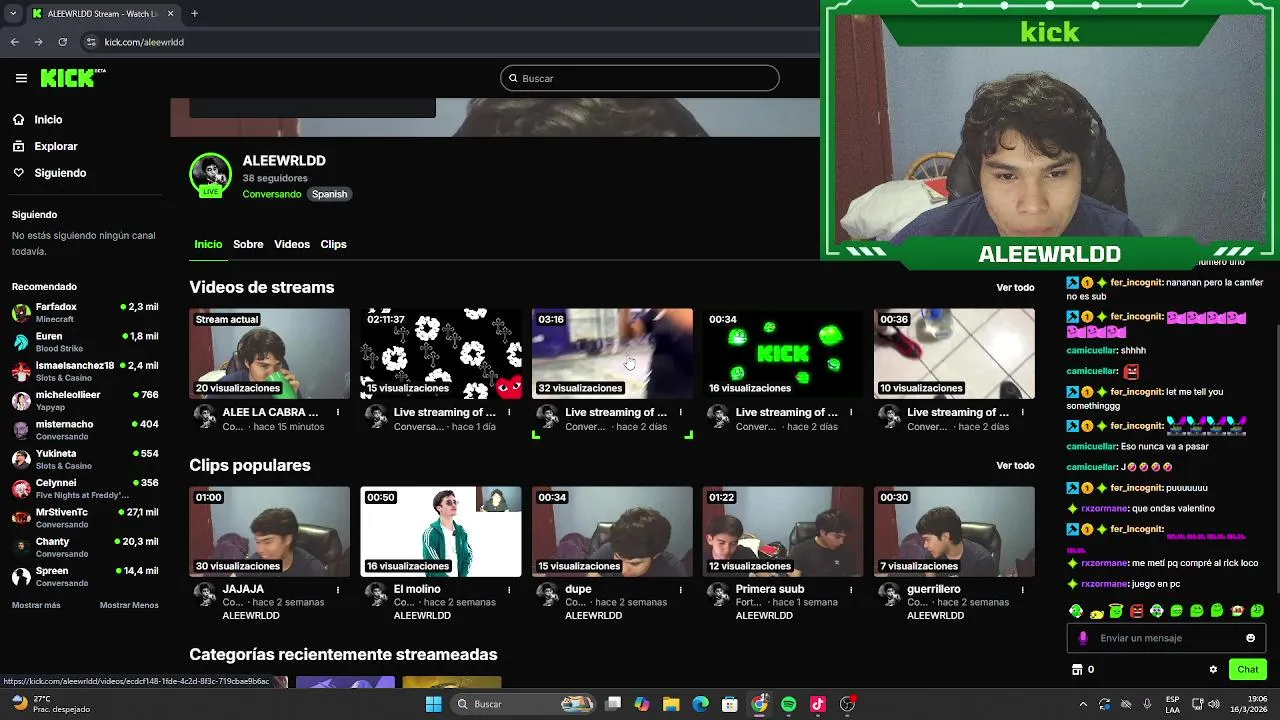The image size is (1280, 720).
Task: Go back with the browser back arrow
Action: (x=15, y=42)
